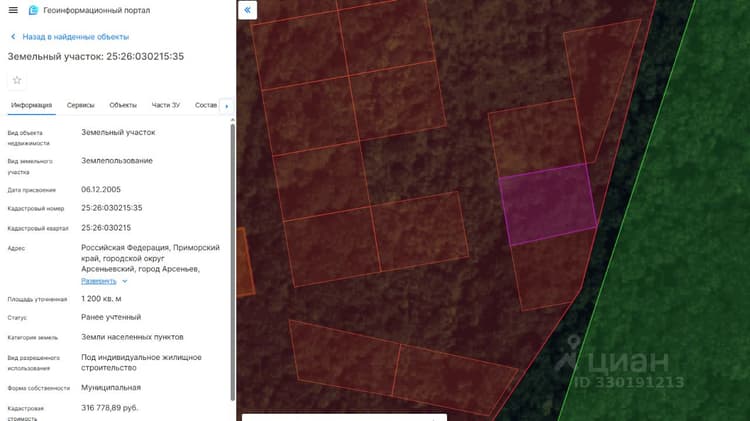Viewport: 750px width, 421px height.
Task: Click the Геоинформационный портал logo icon
Action: pos(33,10)
